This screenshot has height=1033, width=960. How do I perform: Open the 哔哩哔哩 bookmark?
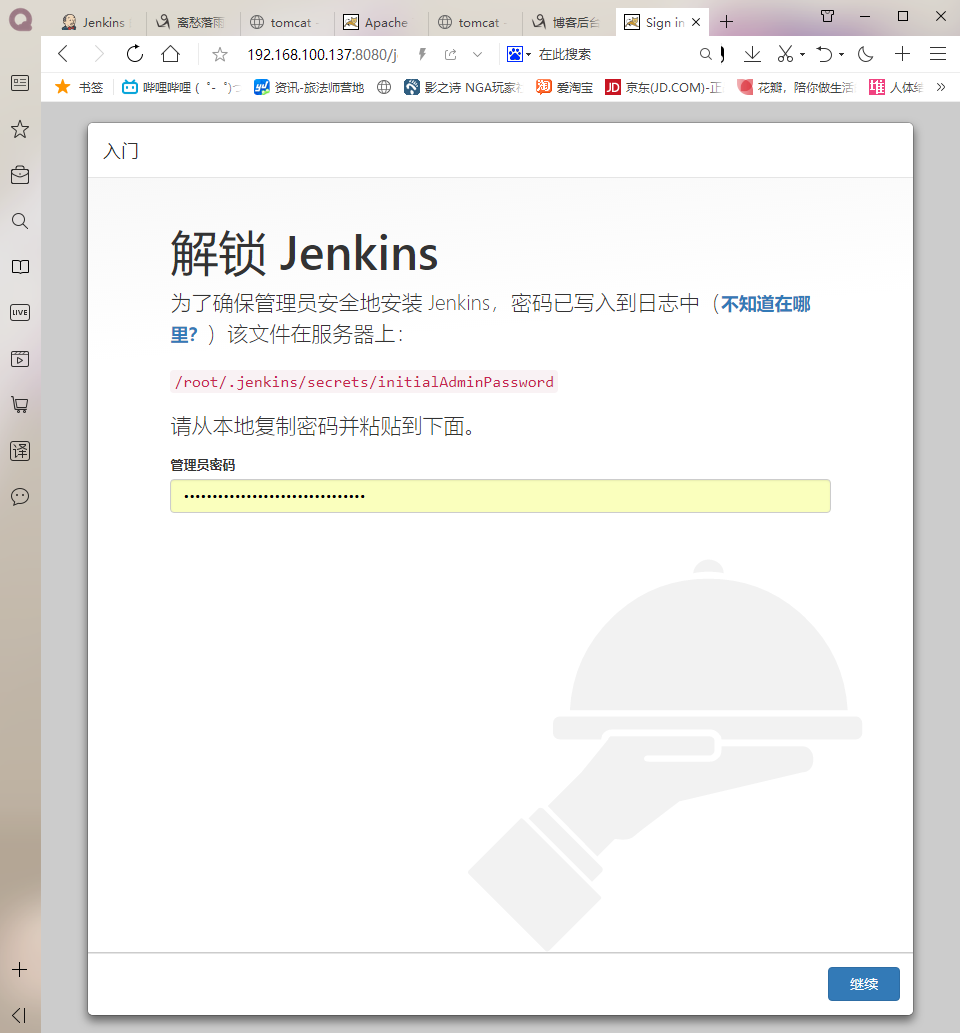[x=182, y=87]
